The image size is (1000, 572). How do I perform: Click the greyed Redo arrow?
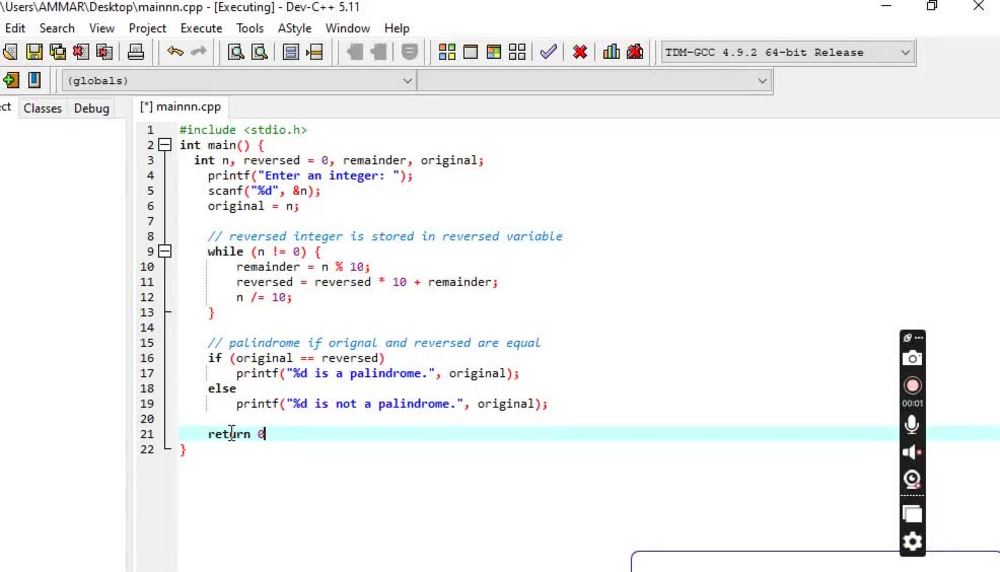point(199,52)
